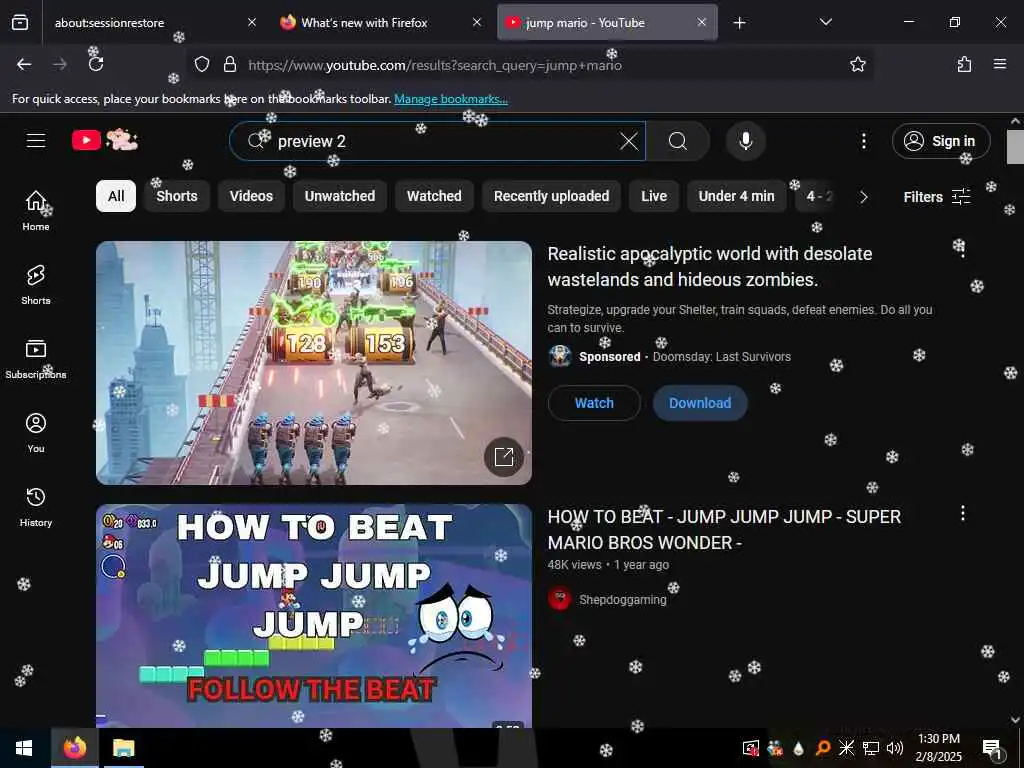
Task: Close the What's new with Firefox tab
Action: (477, 22)
